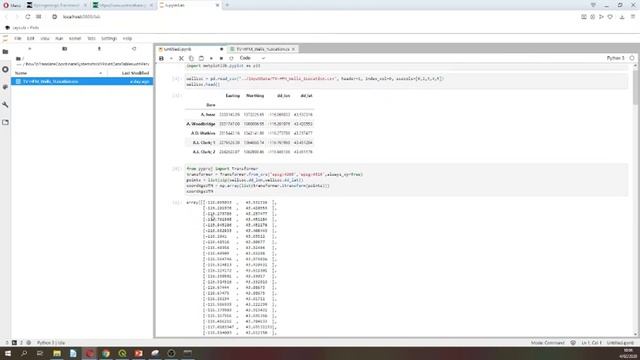Click the Mode: Command status bar entry
The image size is (640, 360).
[548, 343]
